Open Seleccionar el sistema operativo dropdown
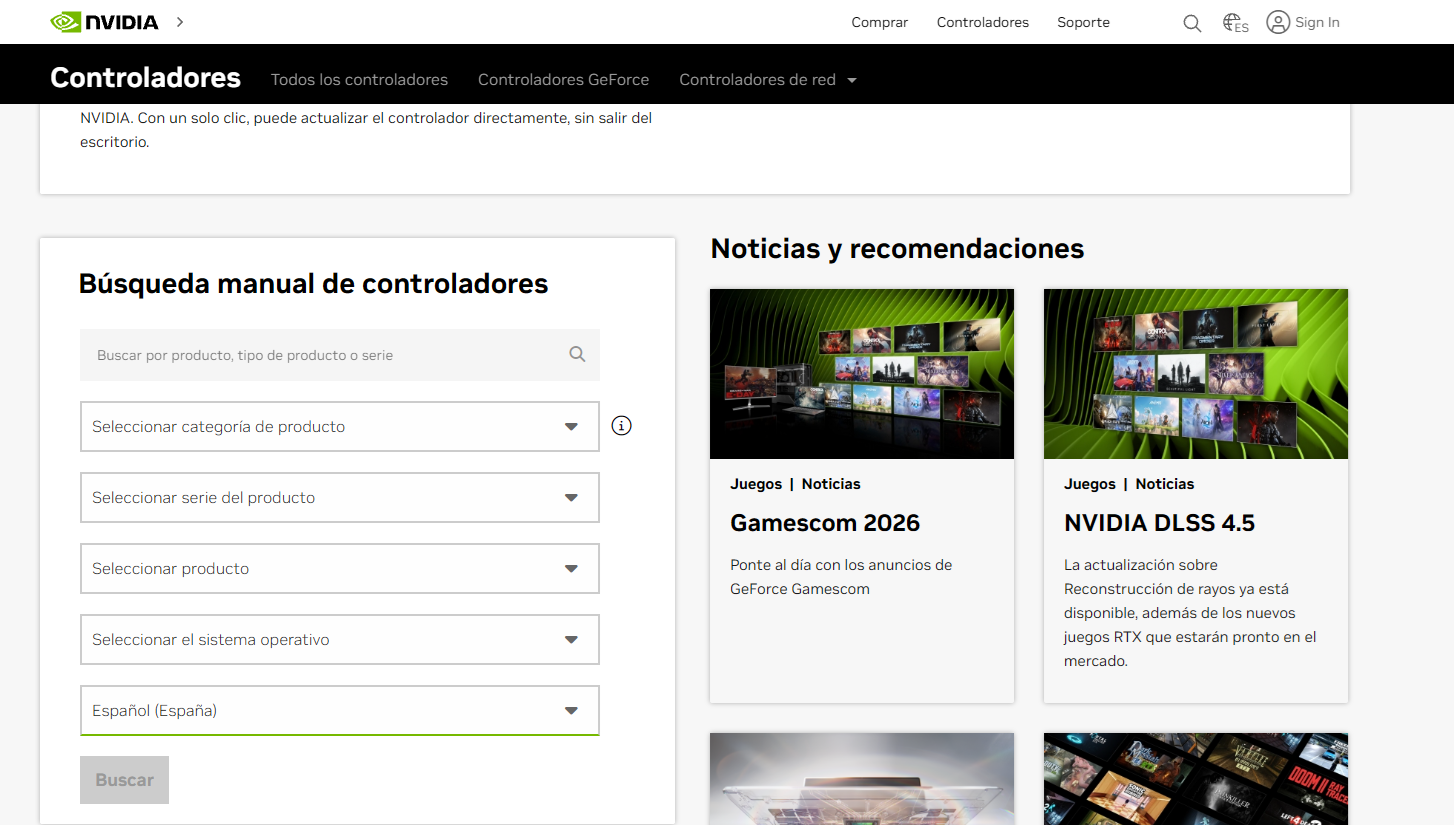1454x825 pixels. [x=340, y=640]
